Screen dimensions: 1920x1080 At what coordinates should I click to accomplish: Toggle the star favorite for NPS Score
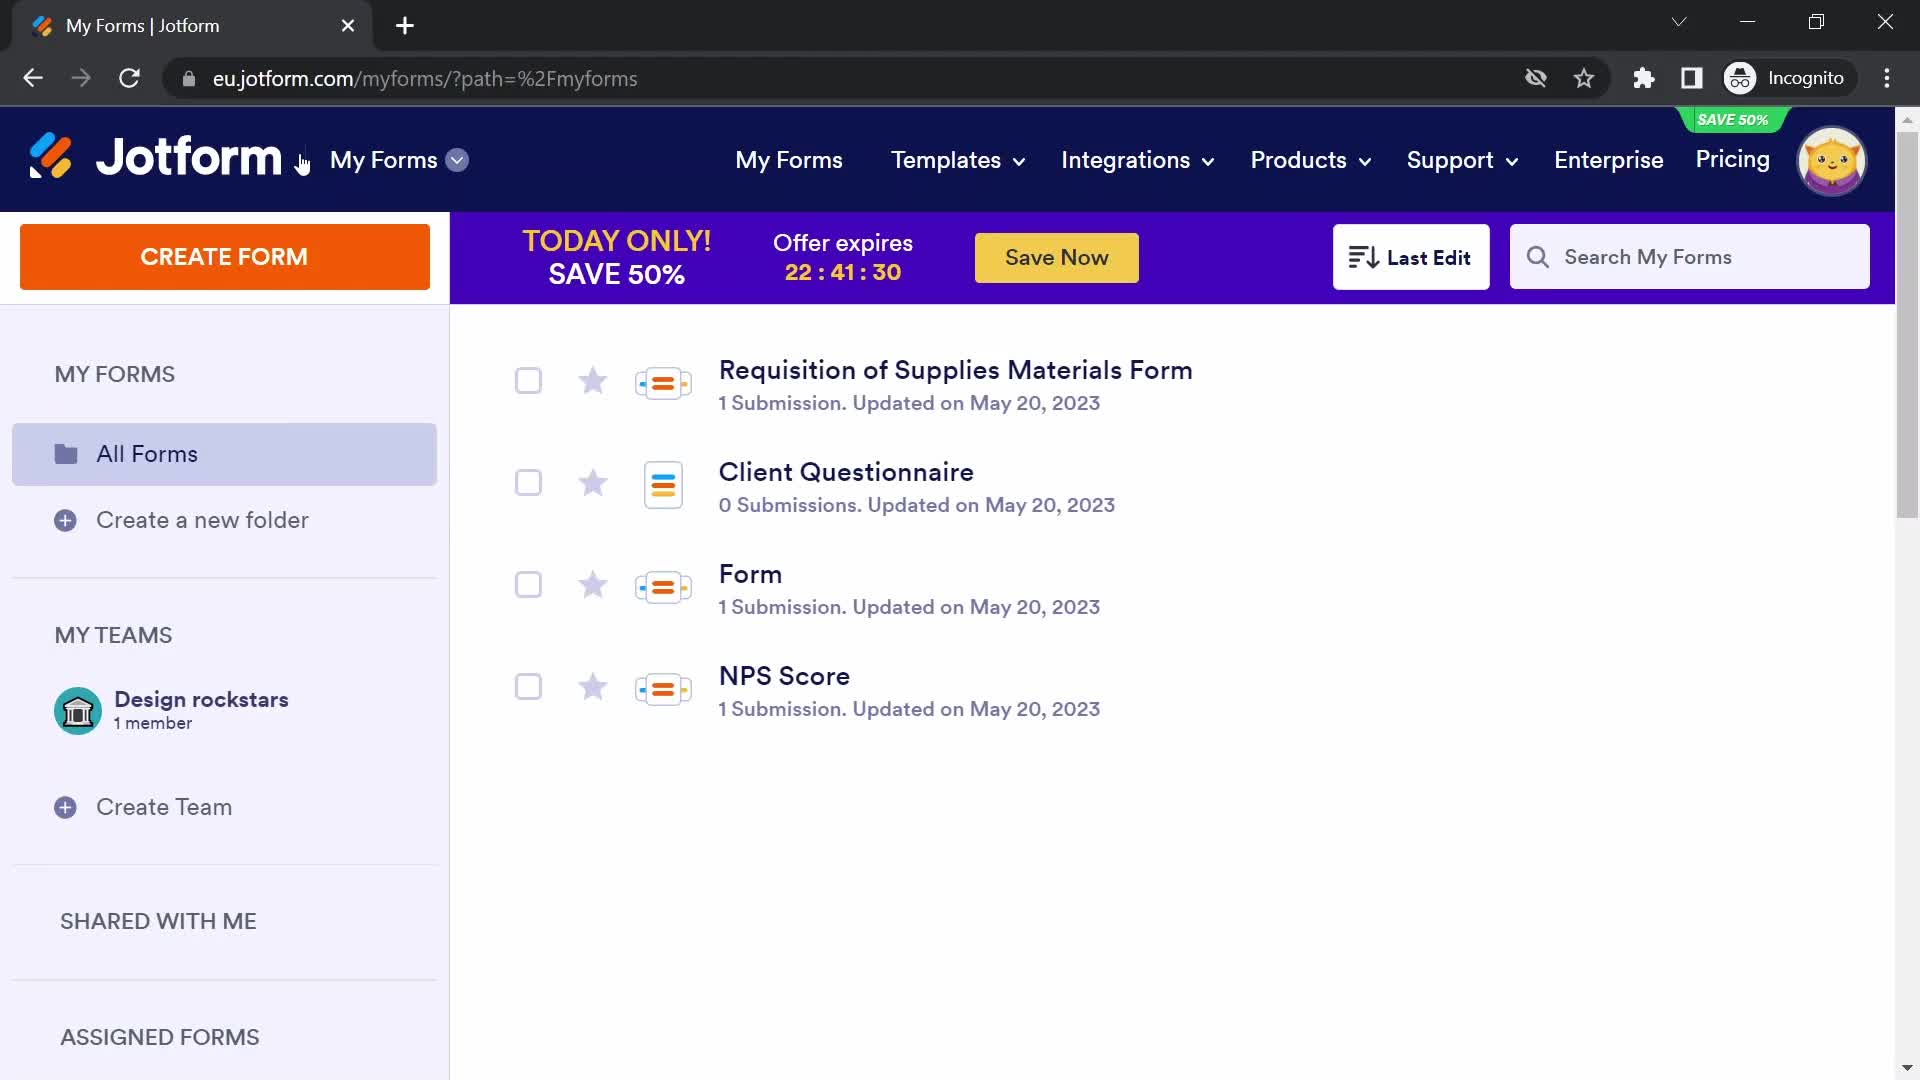592,687
